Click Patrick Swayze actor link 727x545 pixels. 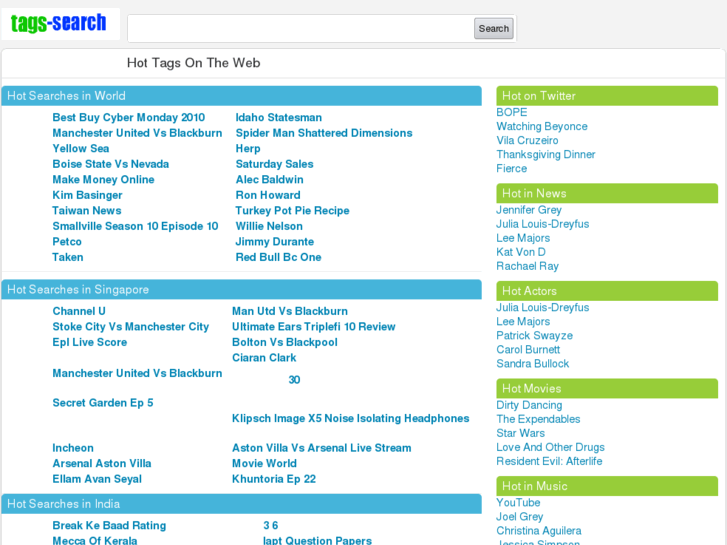point(535,335)
